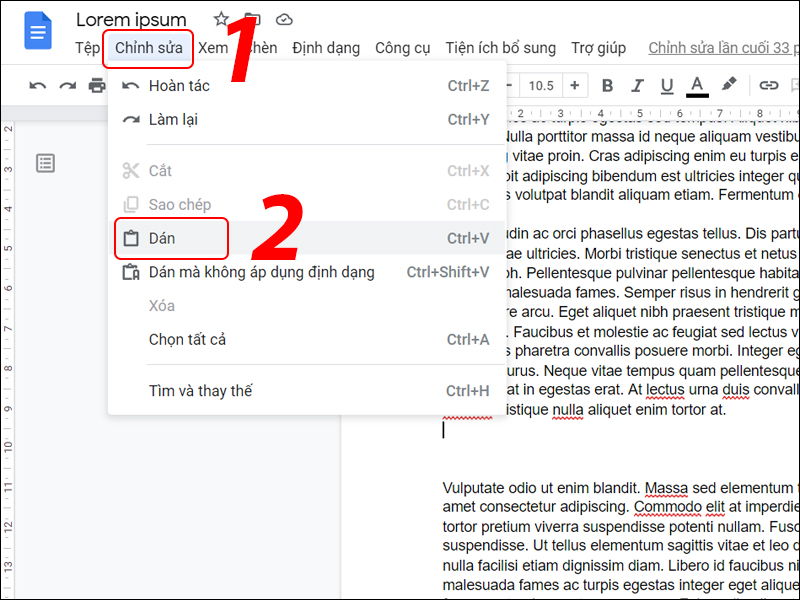Click the Redo icon in the toolbar
This screenshot has width=800, height=600.
67,85
